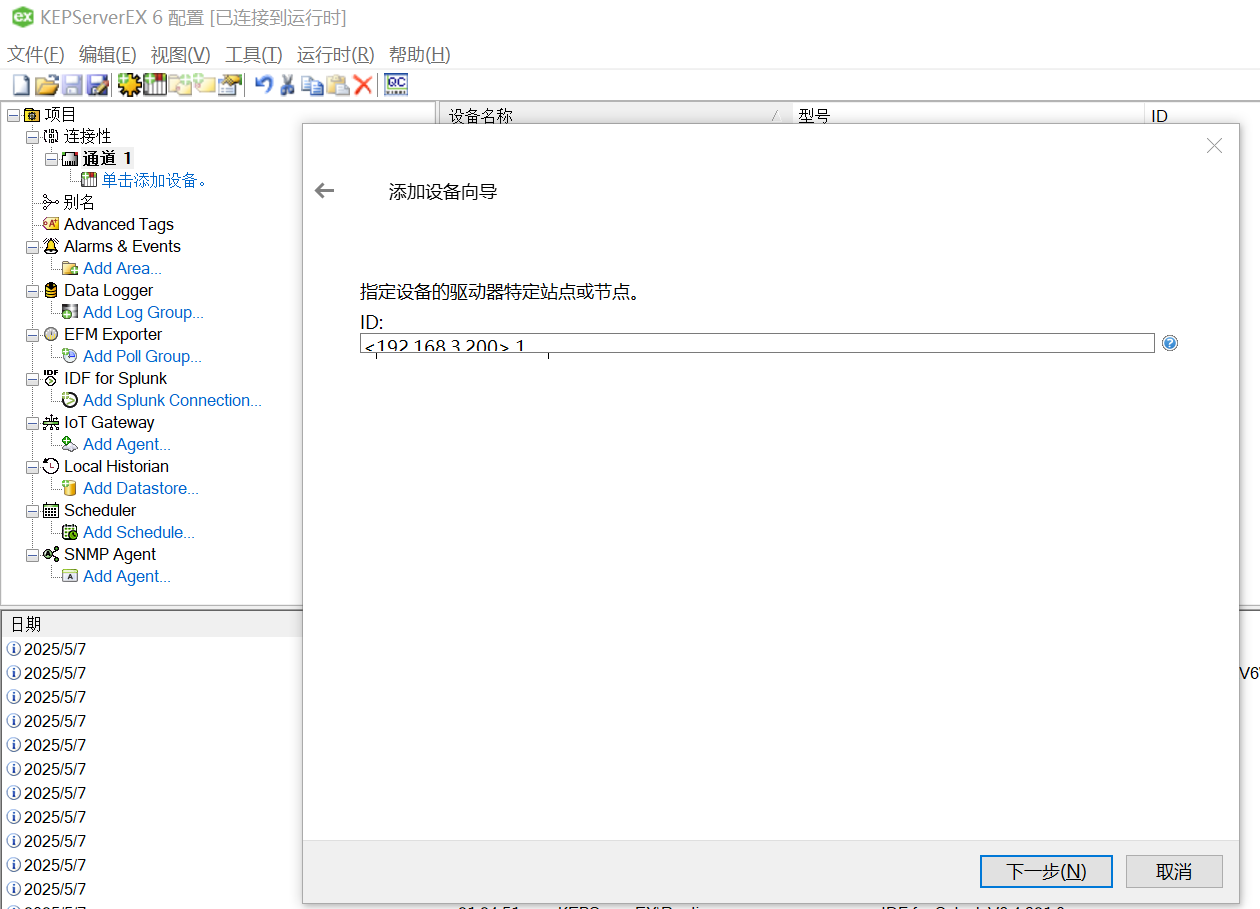Screen dimensions: 1260x909
Task: Collapse the Local Historian node
Action: (32, 466)
